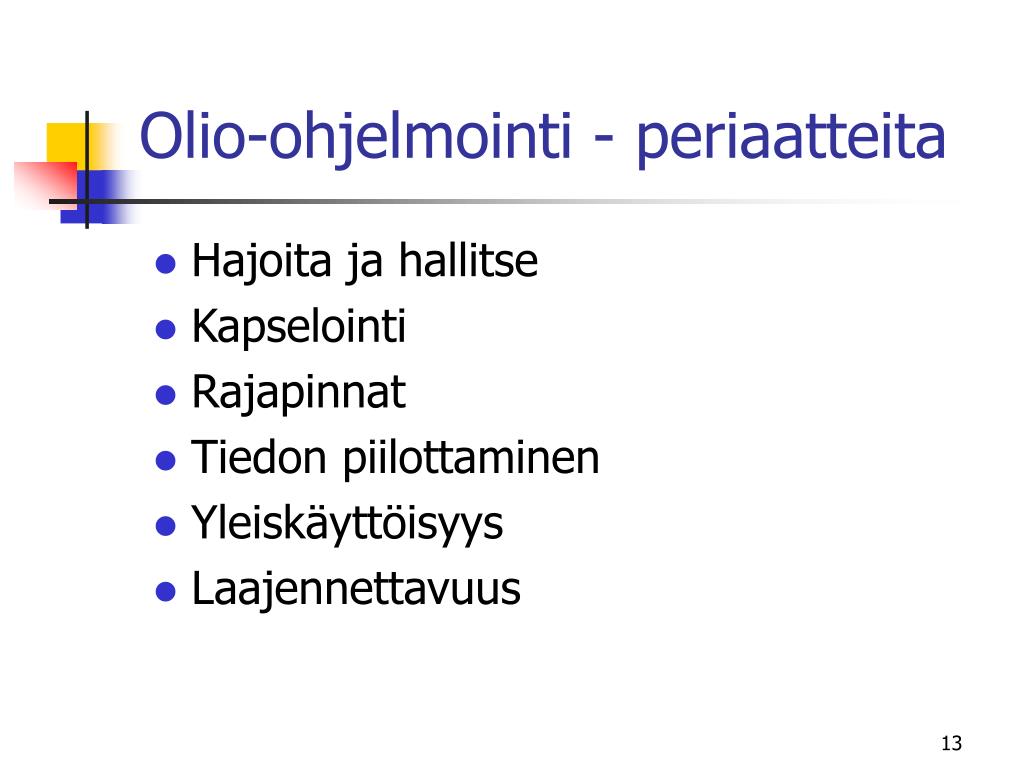Click the bullet dot beside "Rajapinnat"

click(x=166, y=395)
